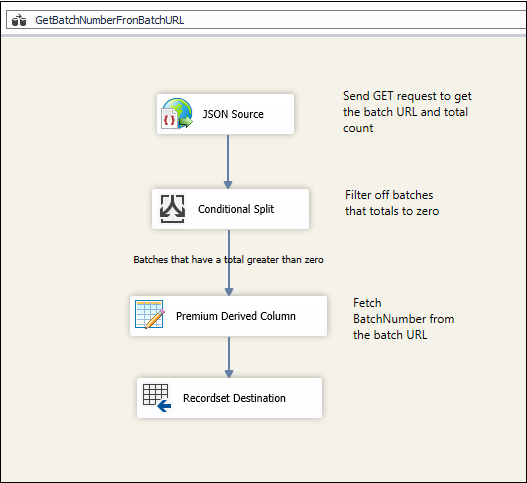Click the arrowhead entering Recordset Destination
This screenshot has width=527, height=483.
pos(229,374)
